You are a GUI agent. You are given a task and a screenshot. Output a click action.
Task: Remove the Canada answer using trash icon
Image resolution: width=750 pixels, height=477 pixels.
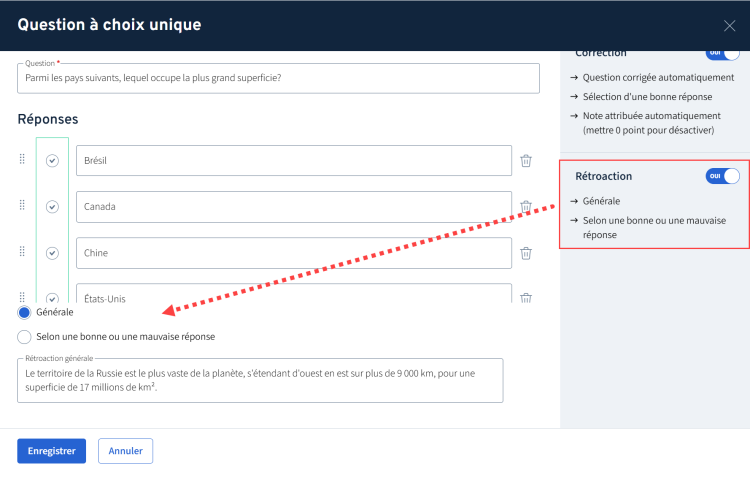coord(525,207)
